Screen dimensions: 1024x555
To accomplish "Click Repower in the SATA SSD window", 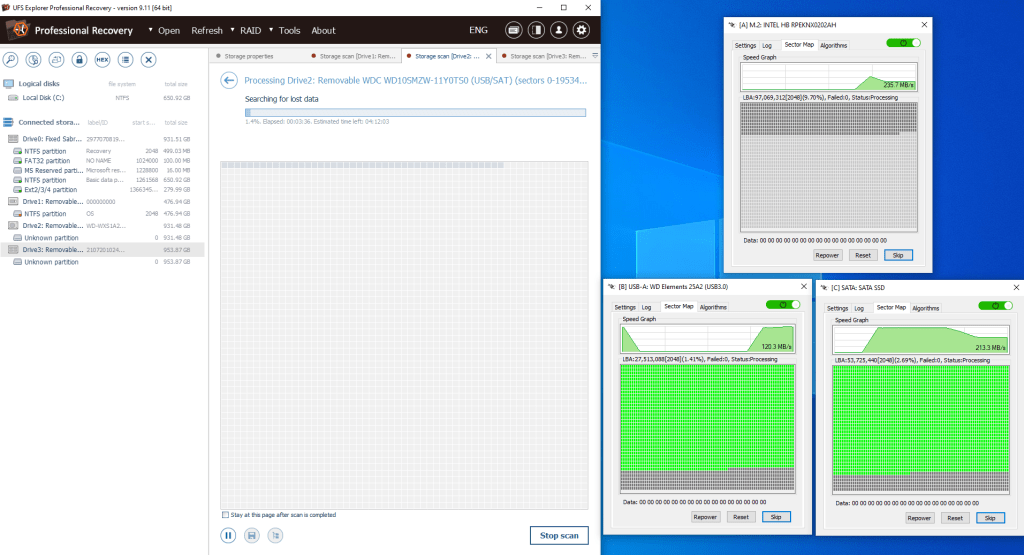I will pos(919,518).
